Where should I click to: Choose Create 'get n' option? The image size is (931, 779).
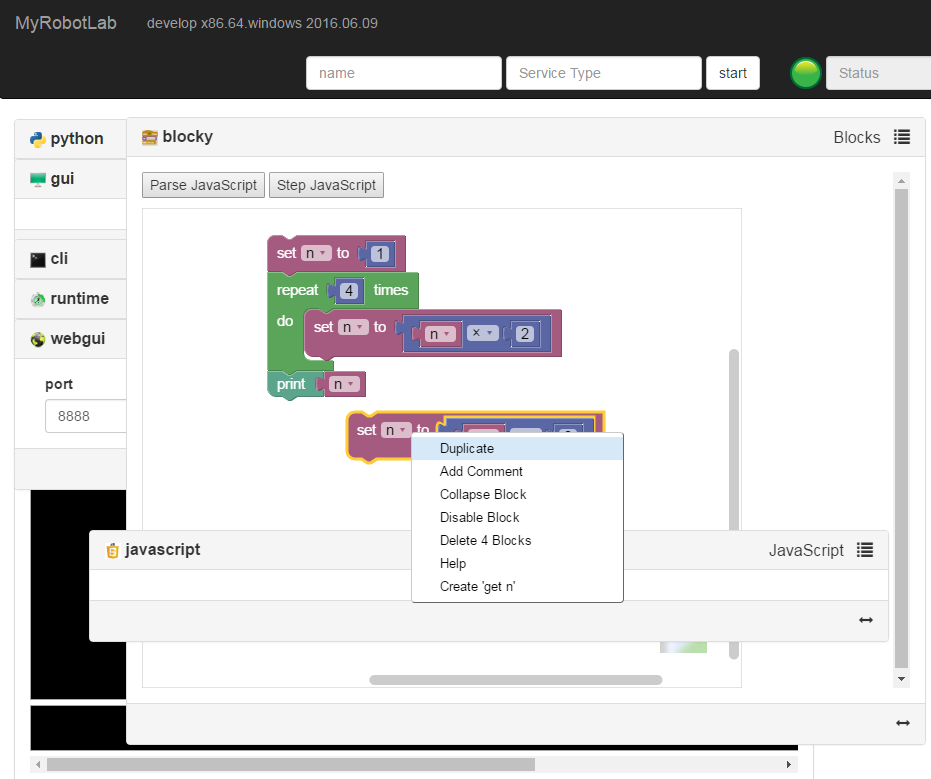[517, 587]
